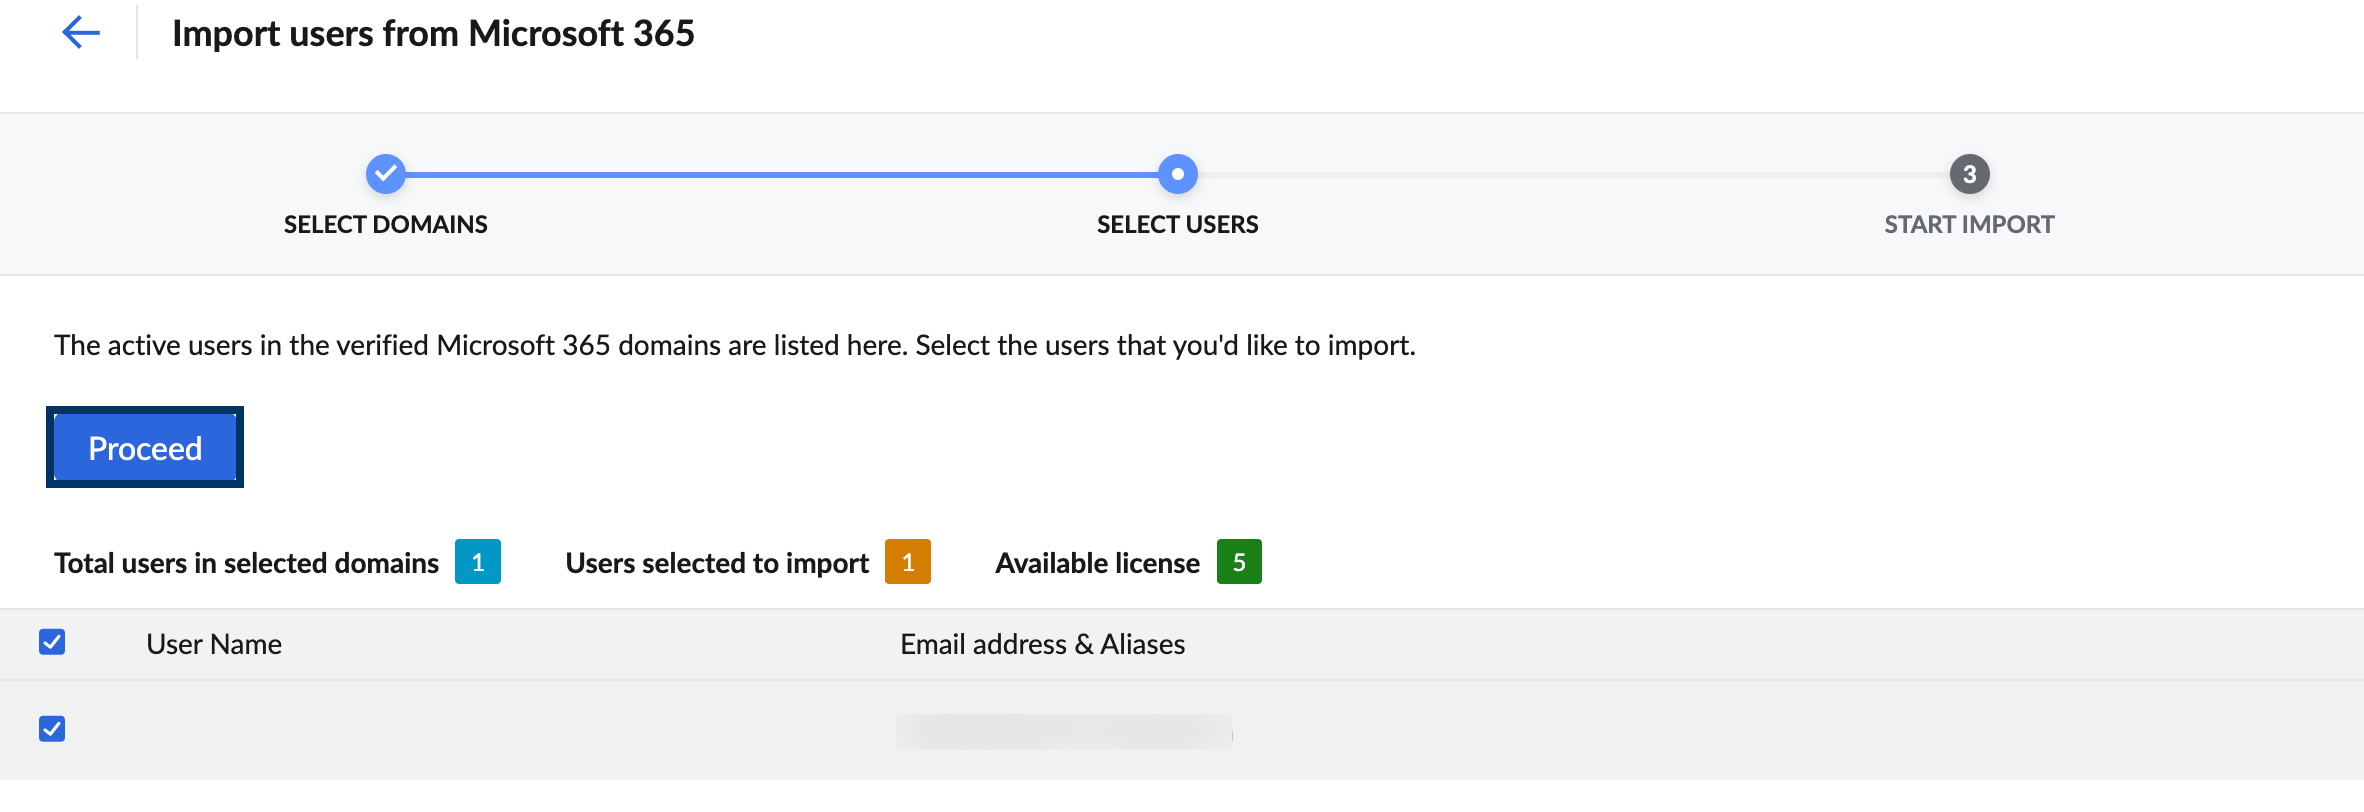2364x812 pixels.
Task: Click the Available license label
Action: click(x=1097, y=563)
